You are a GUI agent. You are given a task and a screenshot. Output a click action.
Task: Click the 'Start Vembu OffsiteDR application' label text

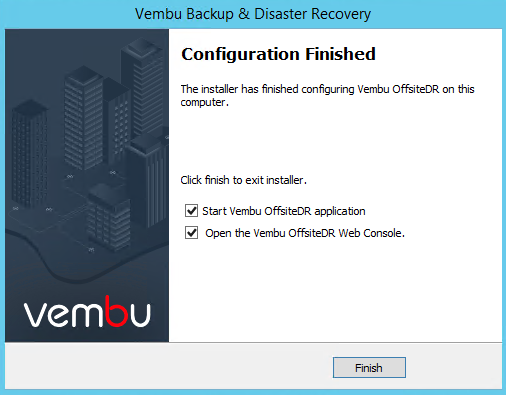284,211
